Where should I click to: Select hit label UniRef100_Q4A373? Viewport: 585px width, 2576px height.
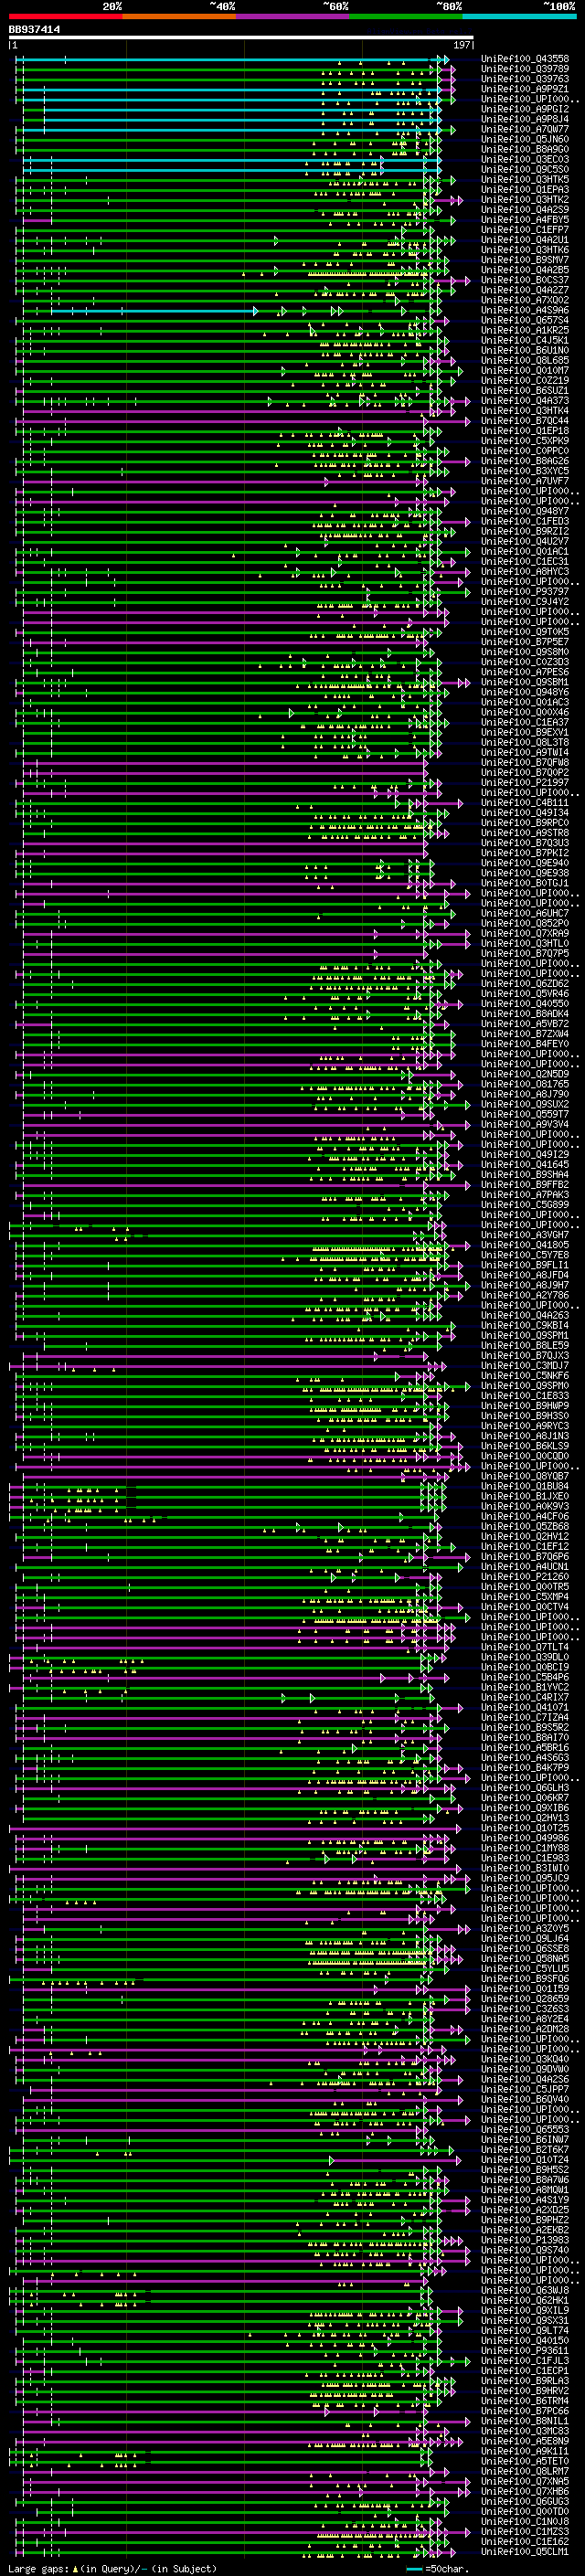pos(525,401)
